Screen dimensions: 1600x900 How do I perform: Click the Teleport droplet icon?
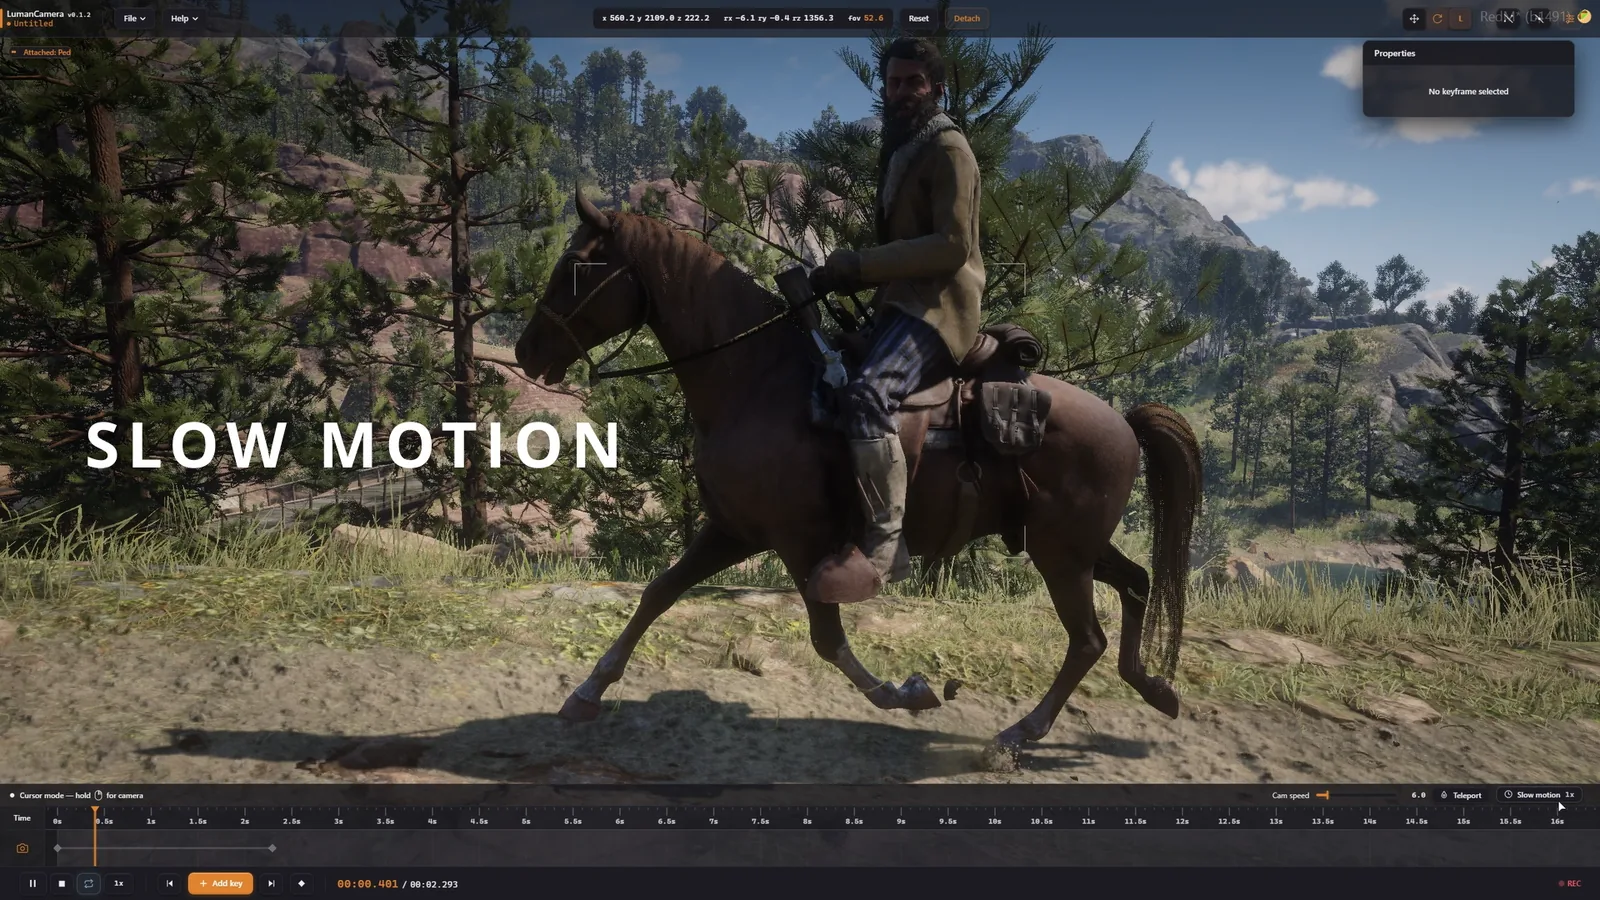(1443, 795)
